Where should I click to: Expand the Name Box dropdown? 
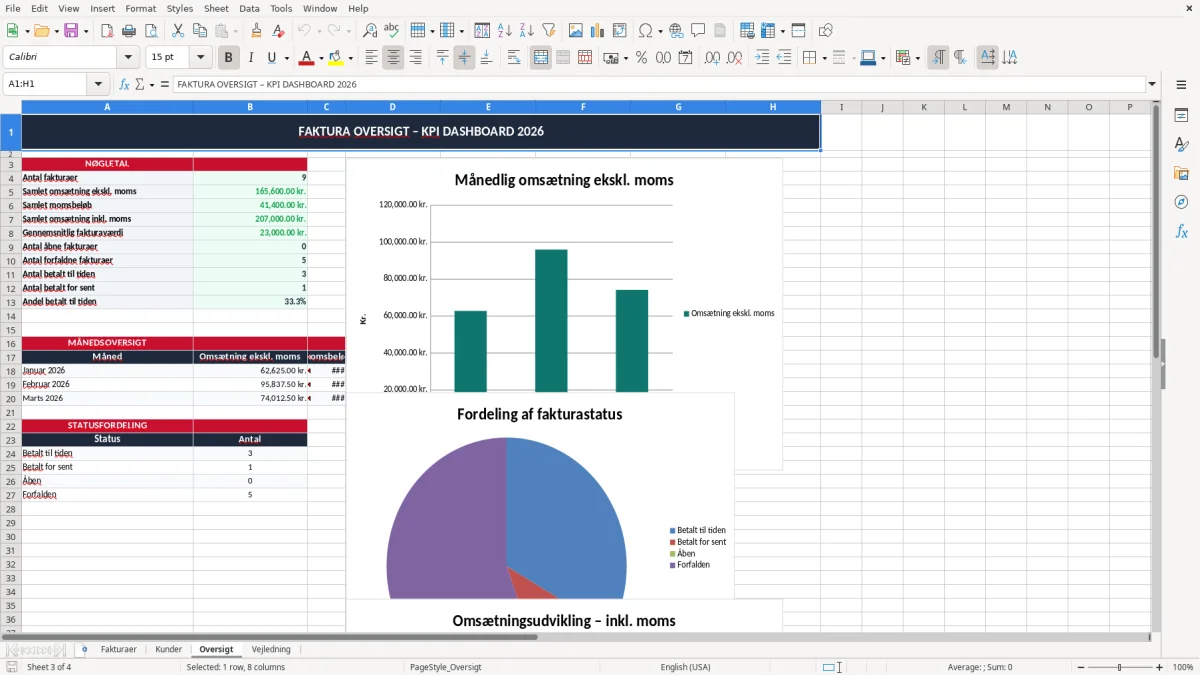point(98,85)
